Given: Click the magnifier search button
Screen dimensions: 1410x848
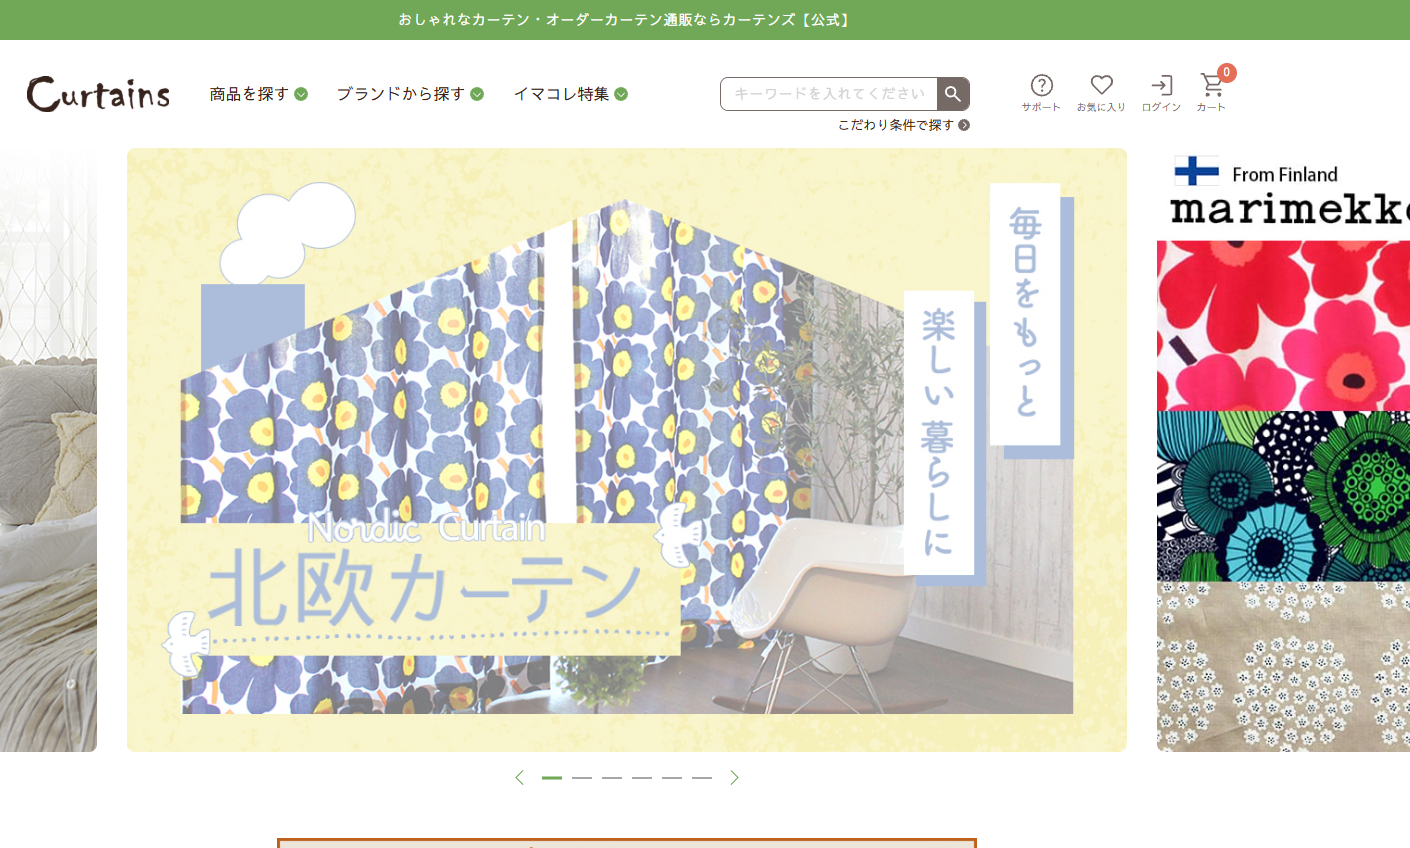Looking at the screenshot, I should click(953, 94).
